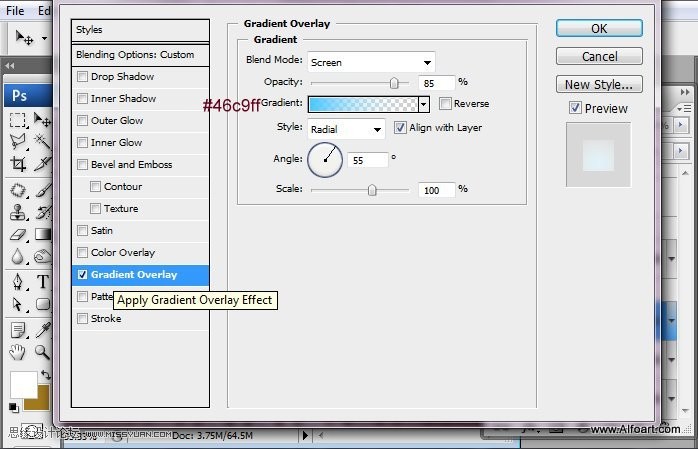The image size is (698, 449).
Task: Swap foreground and background colors
Action: (46, 375)
